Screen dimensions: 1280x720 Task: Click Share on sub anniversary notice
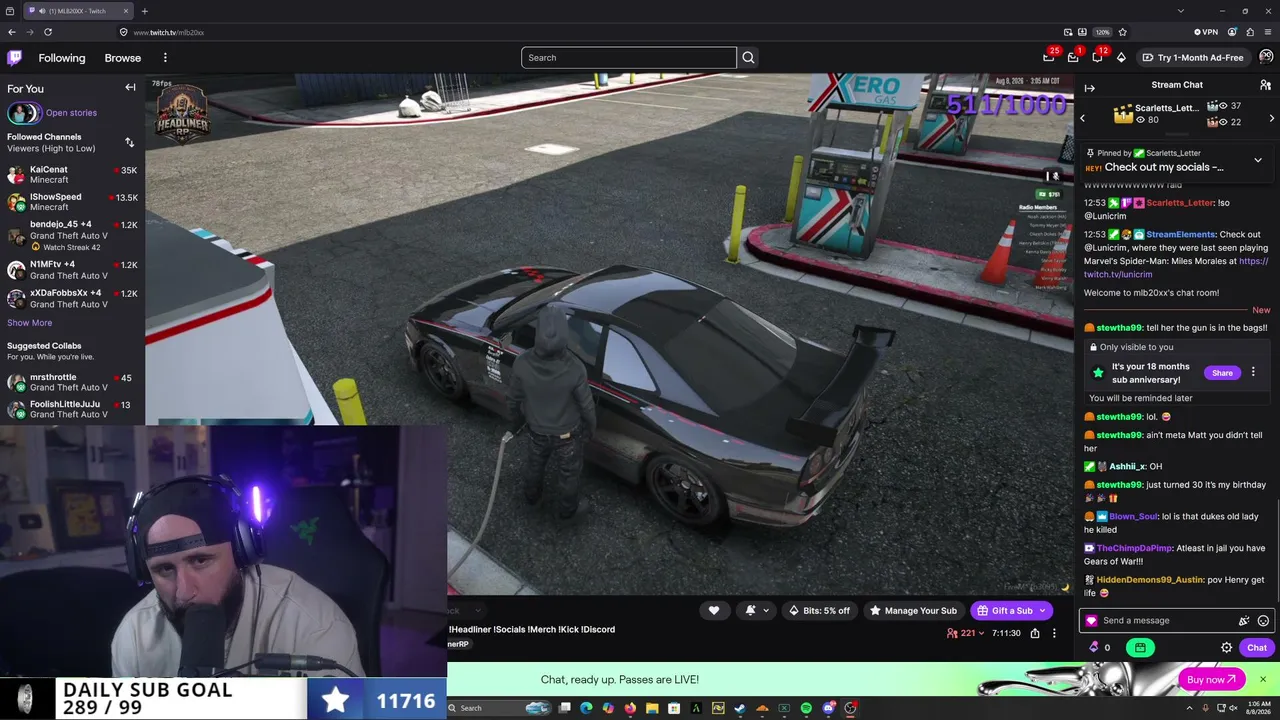[1222, 373]
